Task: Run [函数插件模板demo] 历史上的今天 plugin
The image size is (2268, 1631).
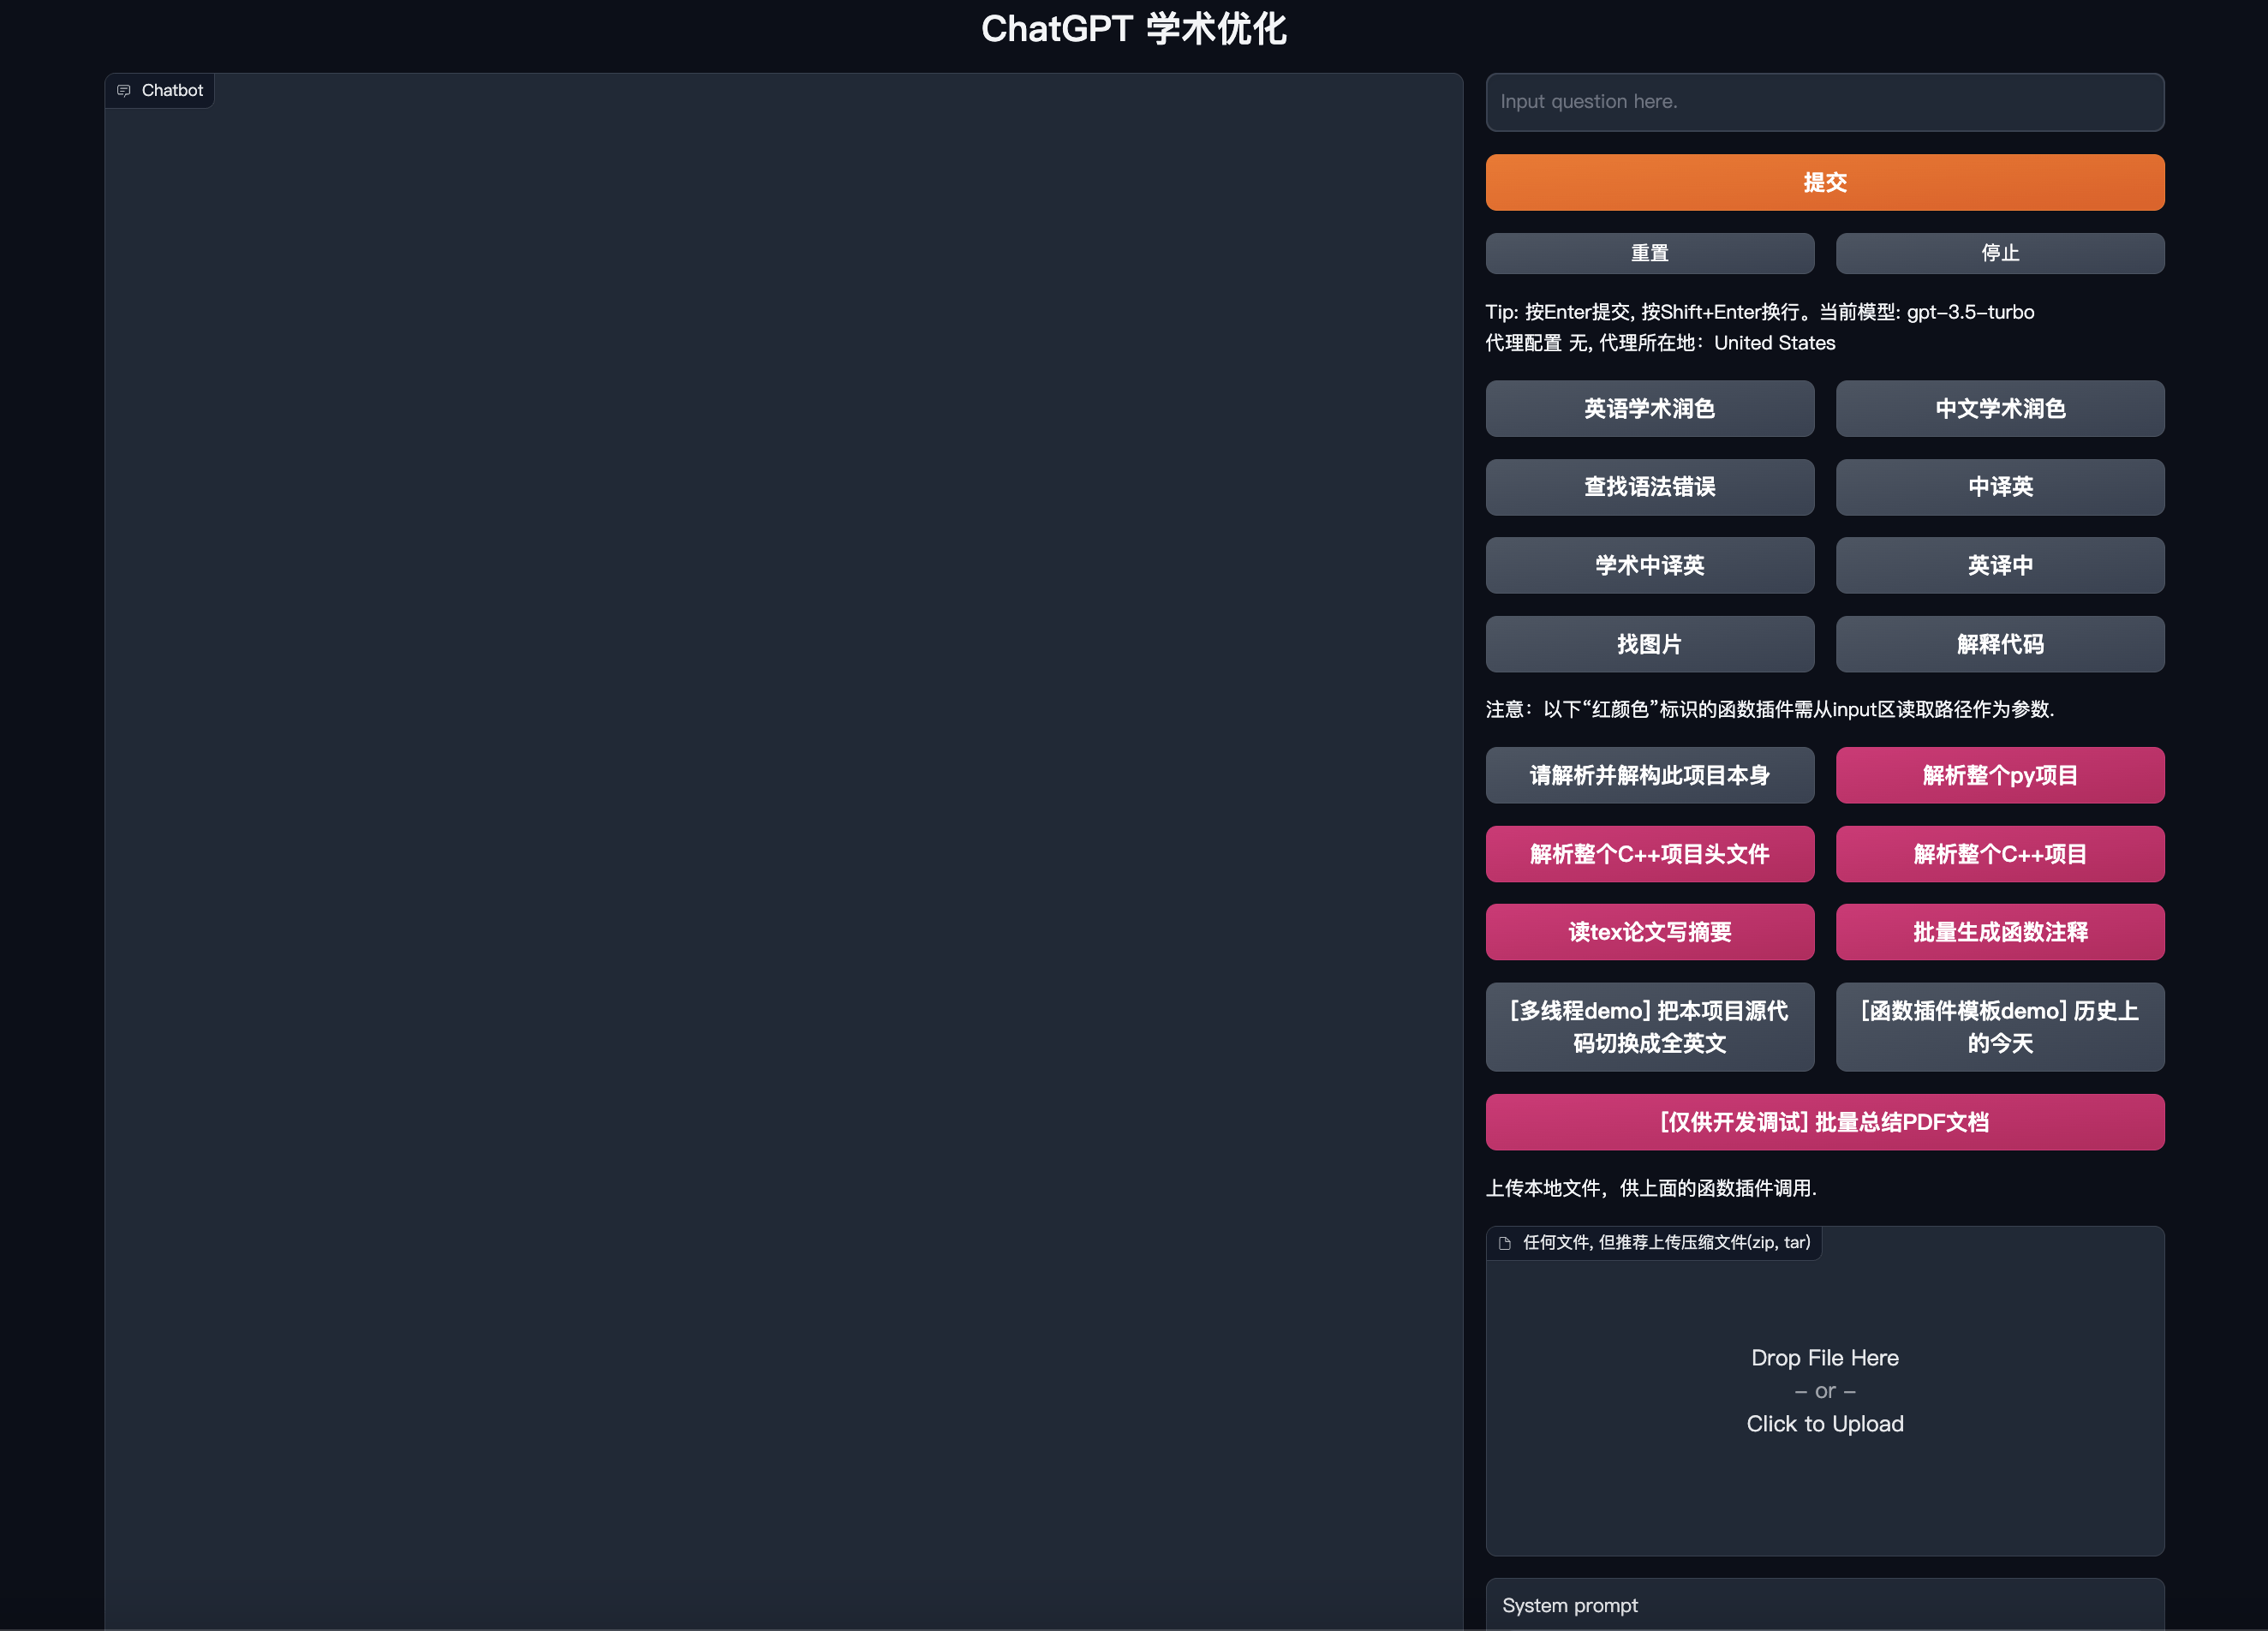Action: 1999,1027
